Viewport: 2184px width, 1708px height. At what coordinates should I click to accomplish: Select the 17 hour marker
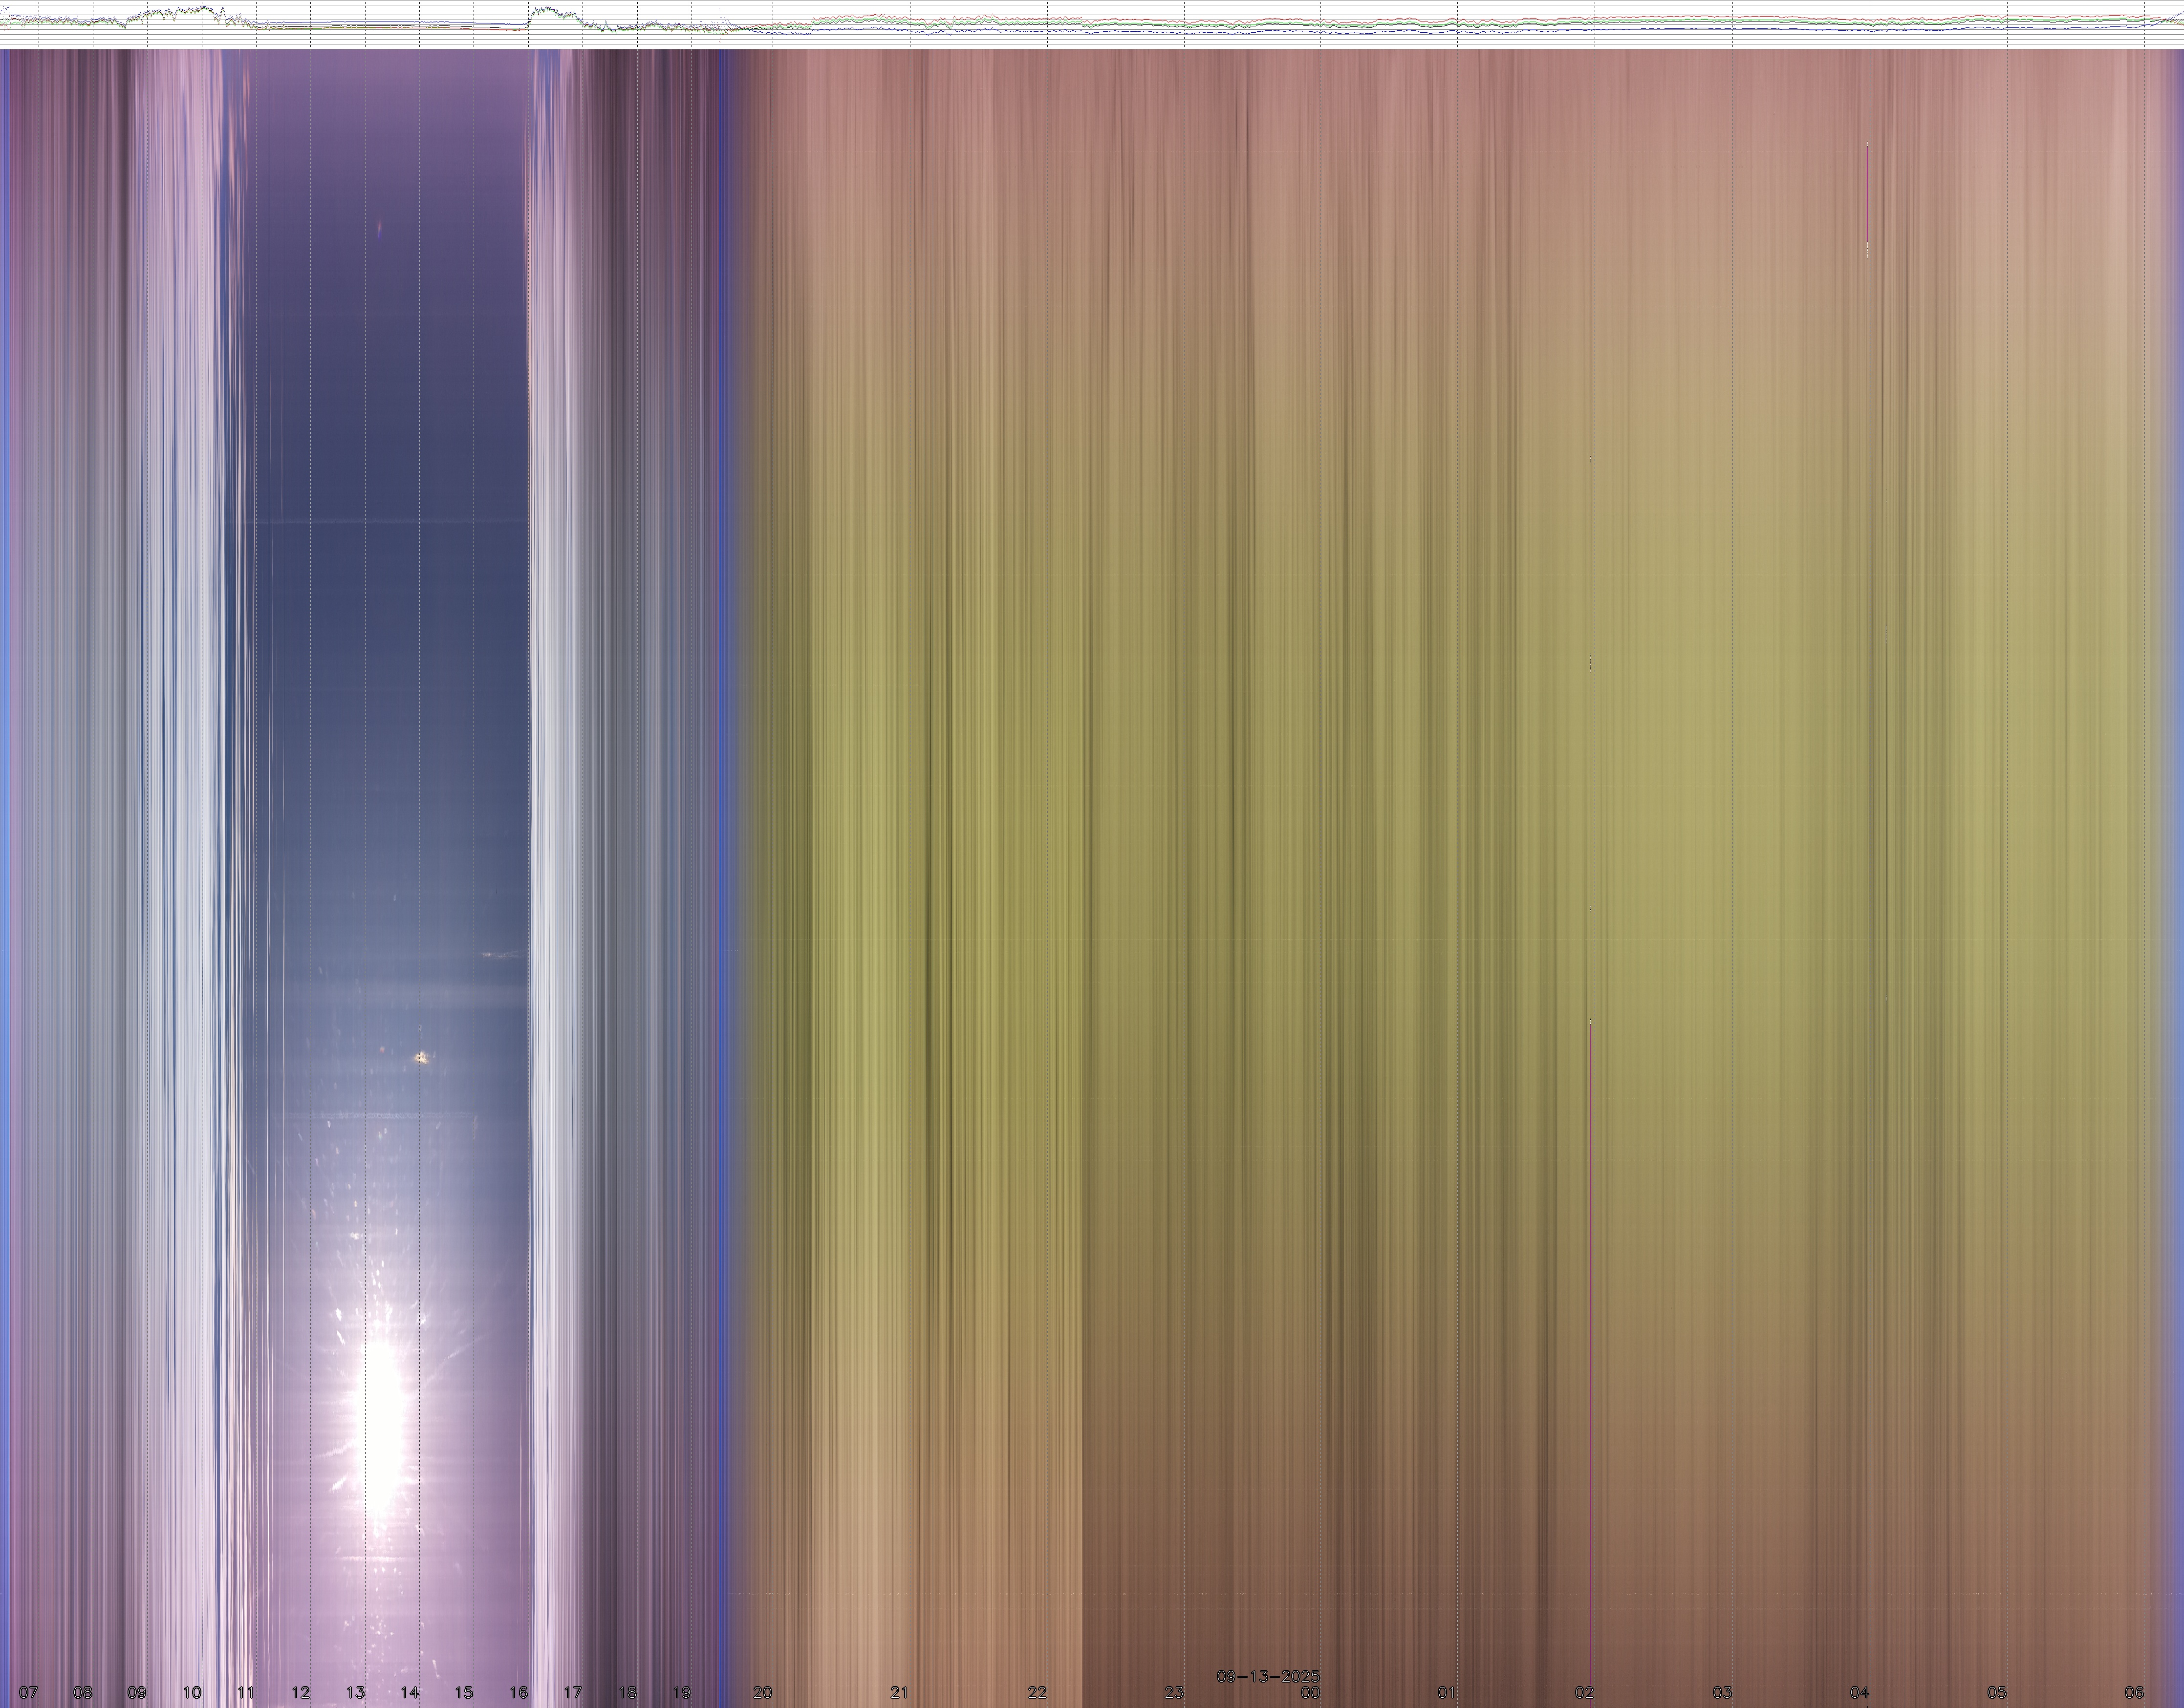(573, 1693)
